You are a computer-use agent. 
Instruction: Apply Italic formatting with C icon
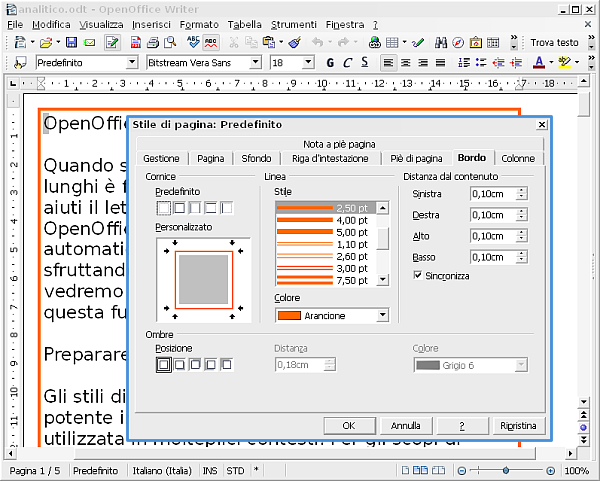pyautogui.click(x=347, y=62)
